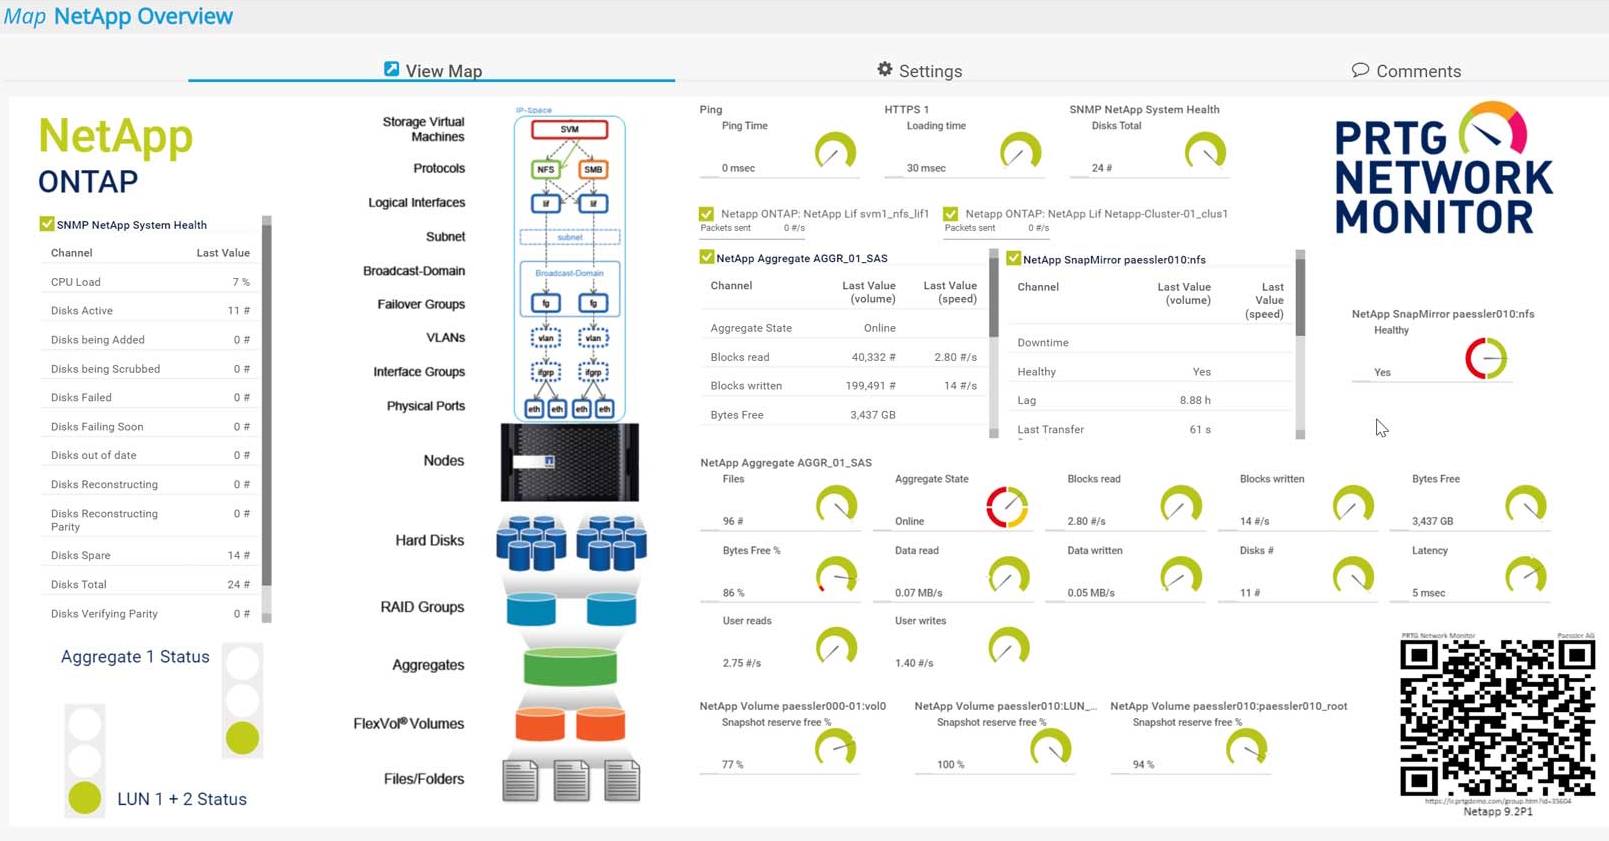The height and width of the screenshot is (841, 1609).
Task: Click the User writes gauge
Action: coord(1008,648)
